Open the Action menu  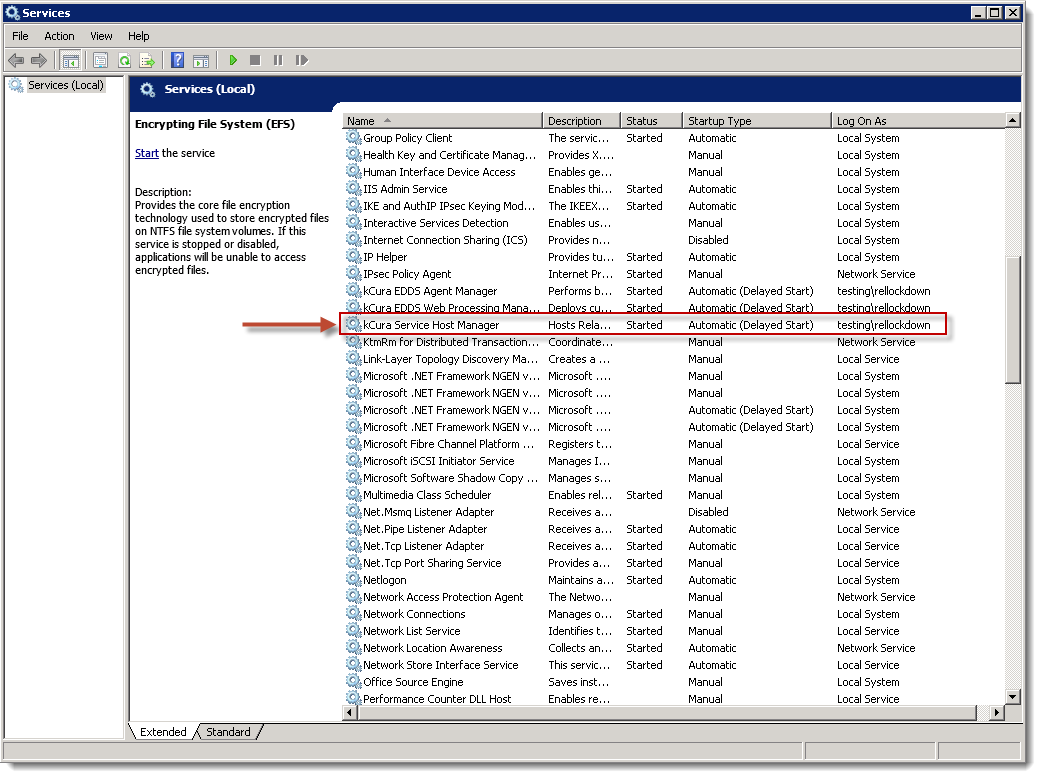point(59,36)
